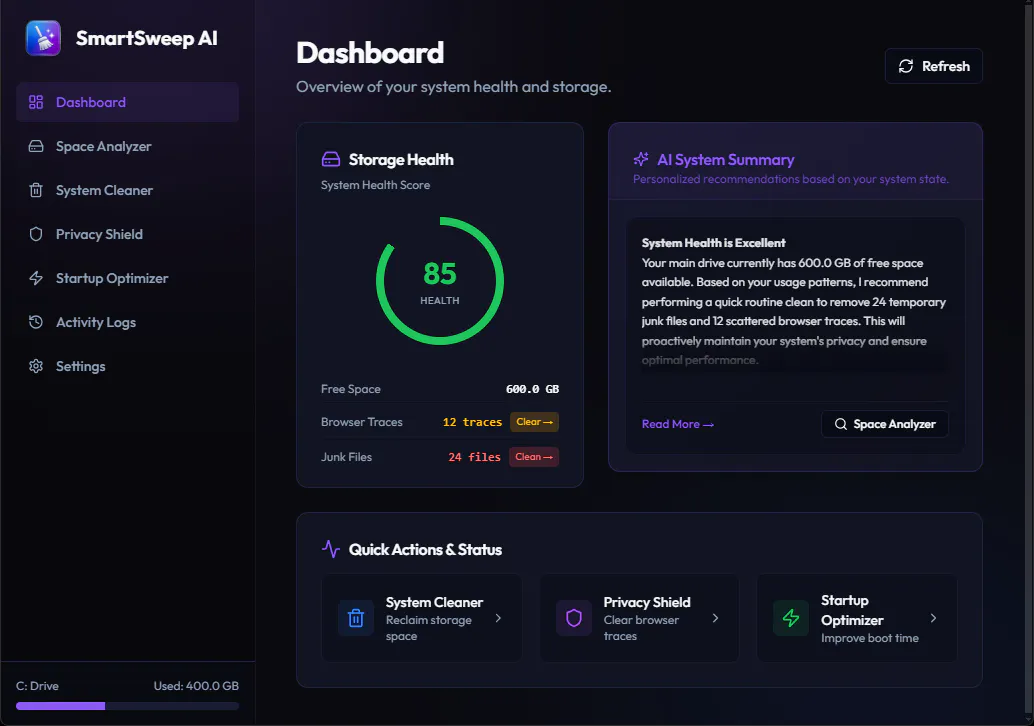The width and height of the screenshot is (1034, 726).
Task: Expand chevron on Startup Optimizer card
Action: pos(933,618)
